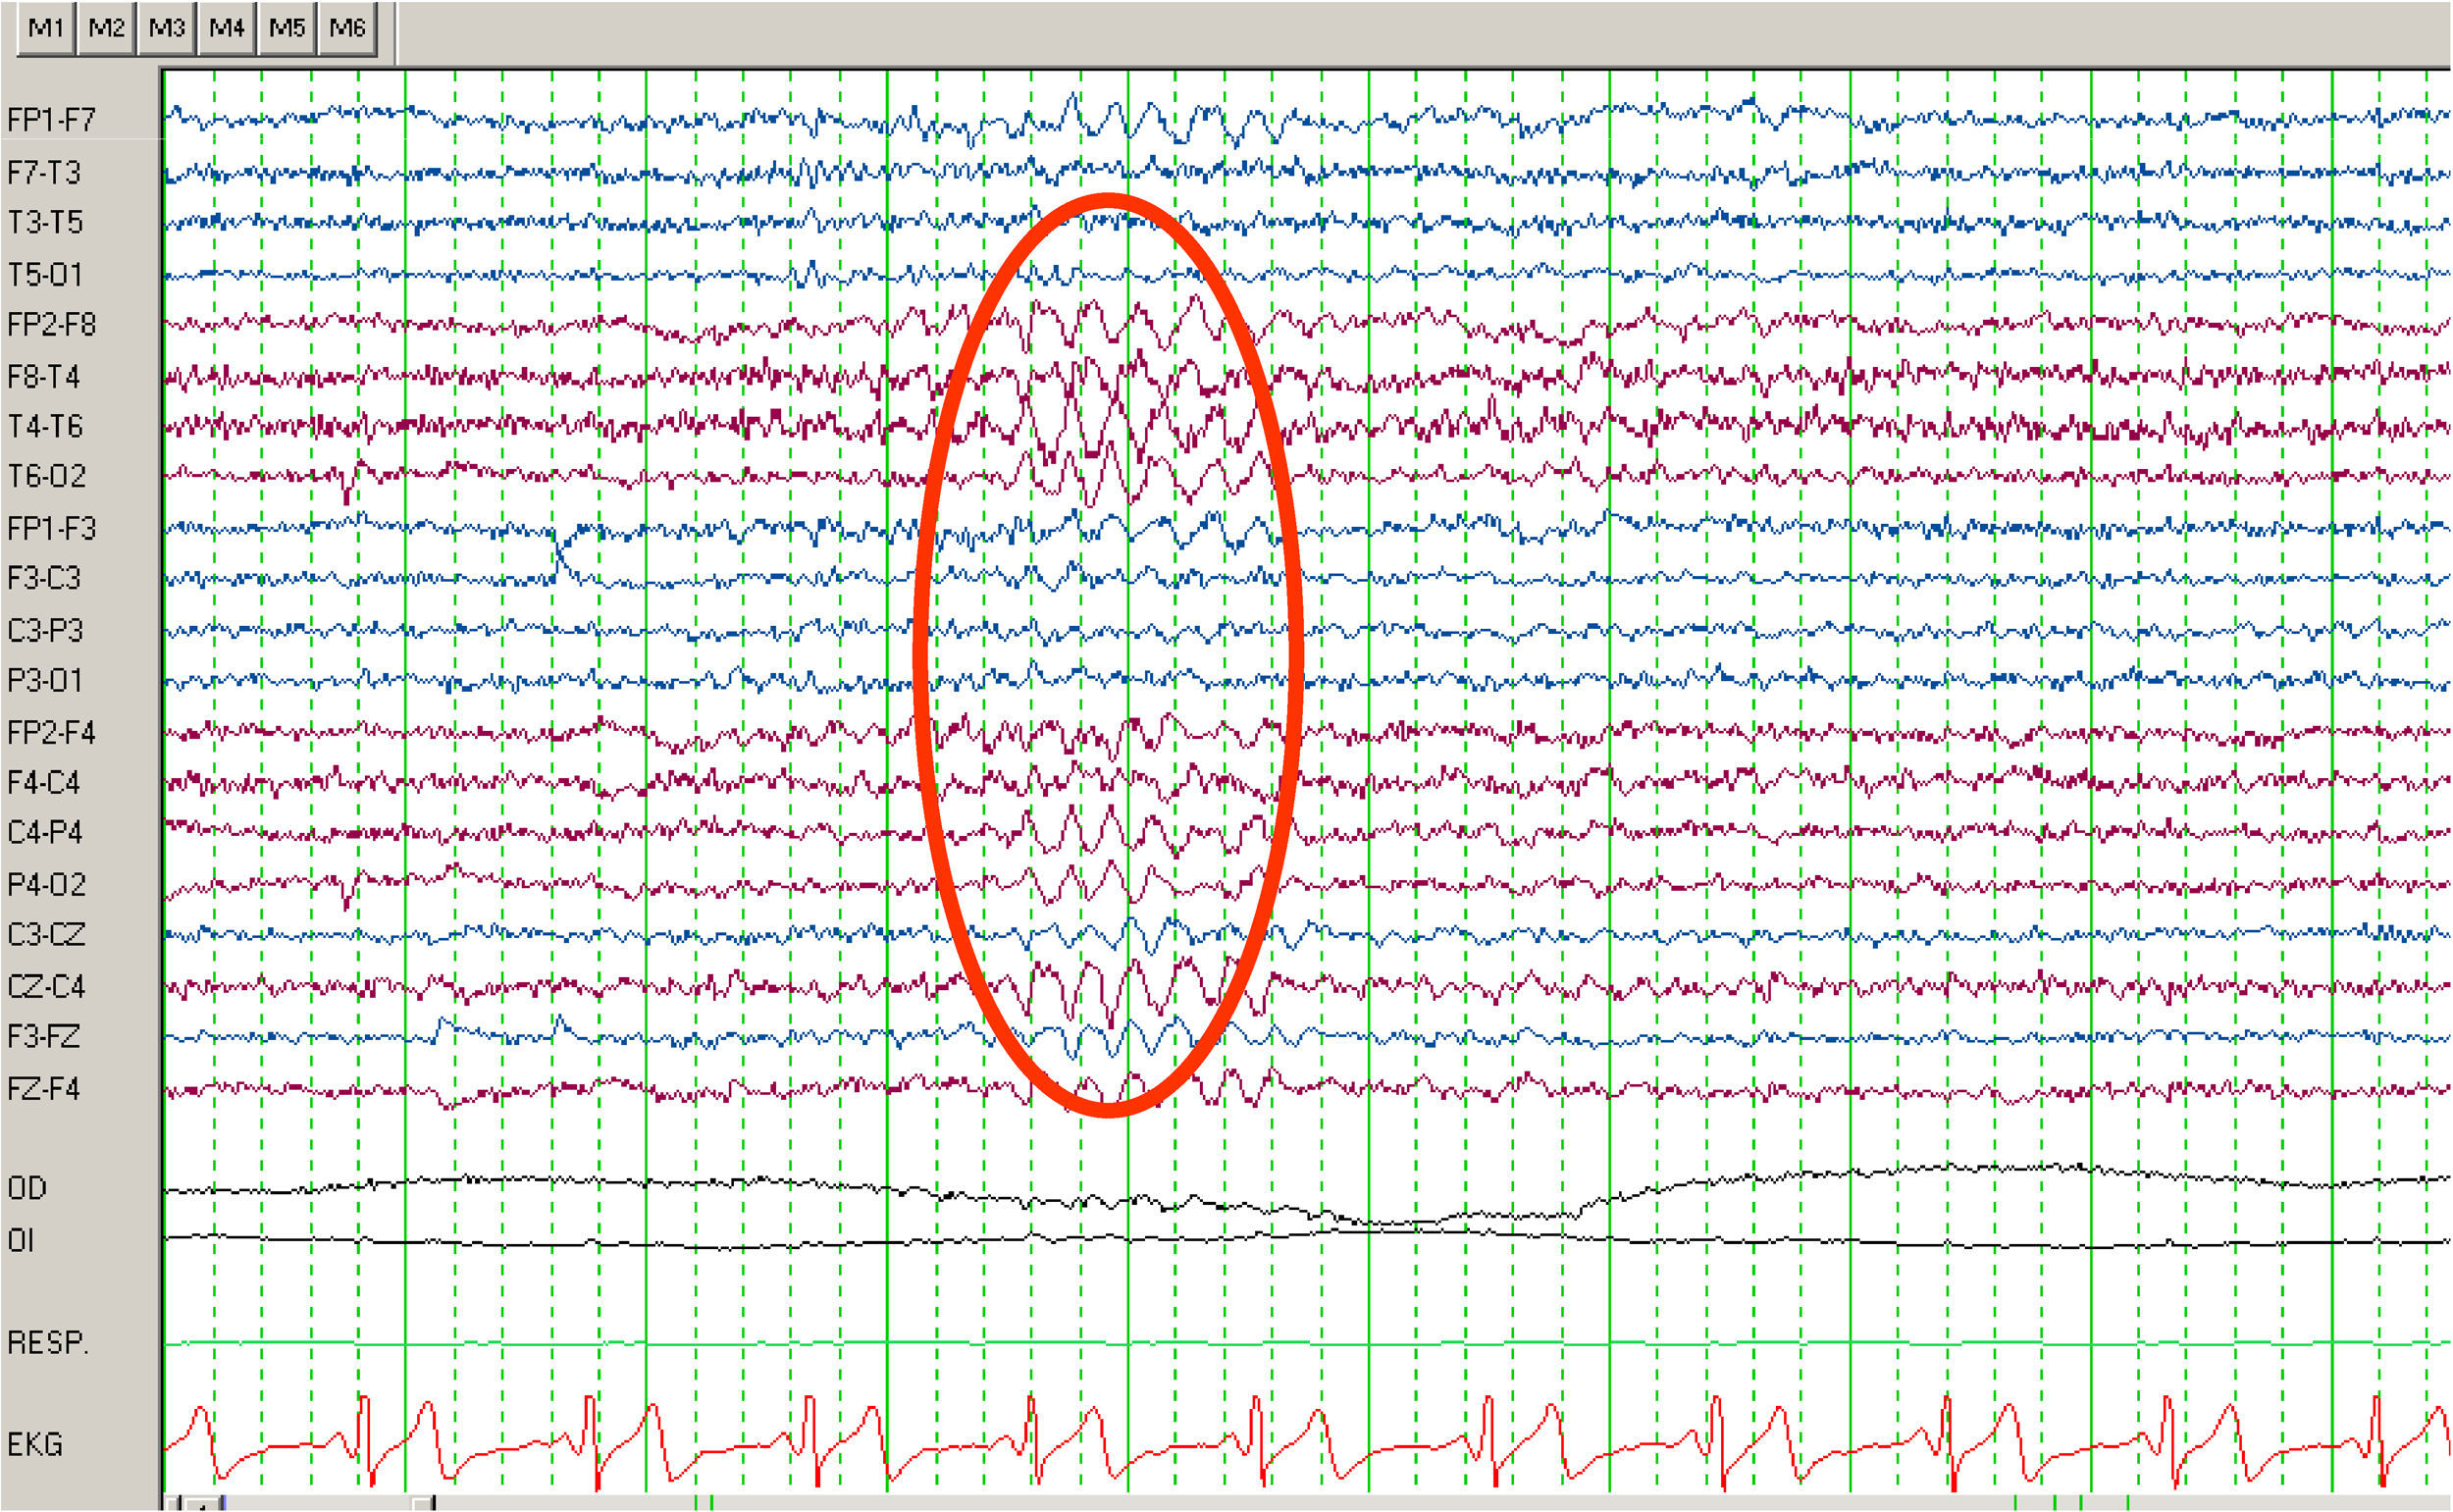Click the FP2-F8 channel label

pyautogui.click(x=51, y=325)
